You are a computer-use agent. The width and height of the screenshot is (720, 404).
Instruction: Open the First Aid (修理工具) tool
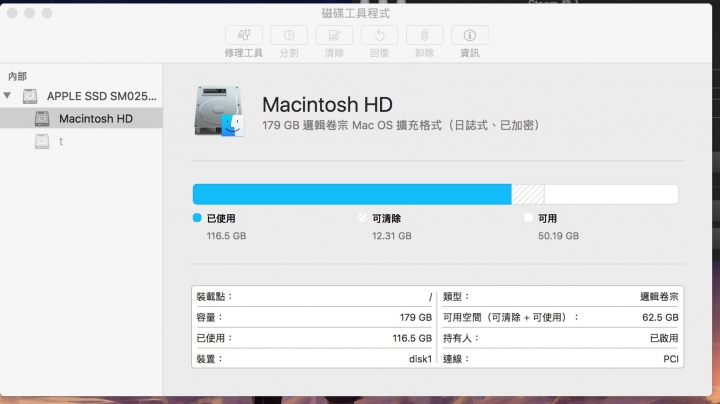click(x=244, y=35)
